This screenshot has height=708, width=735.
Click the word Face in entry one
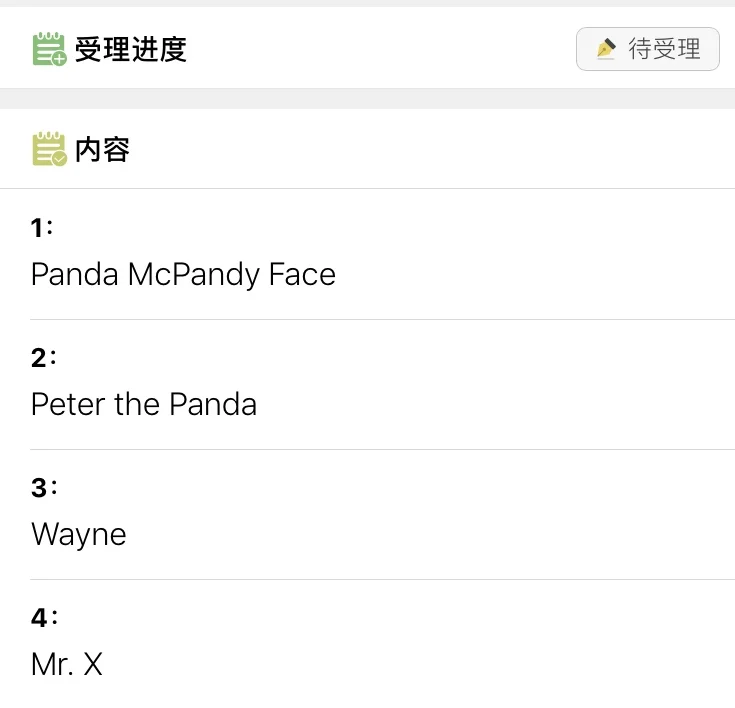pos(302,274)
